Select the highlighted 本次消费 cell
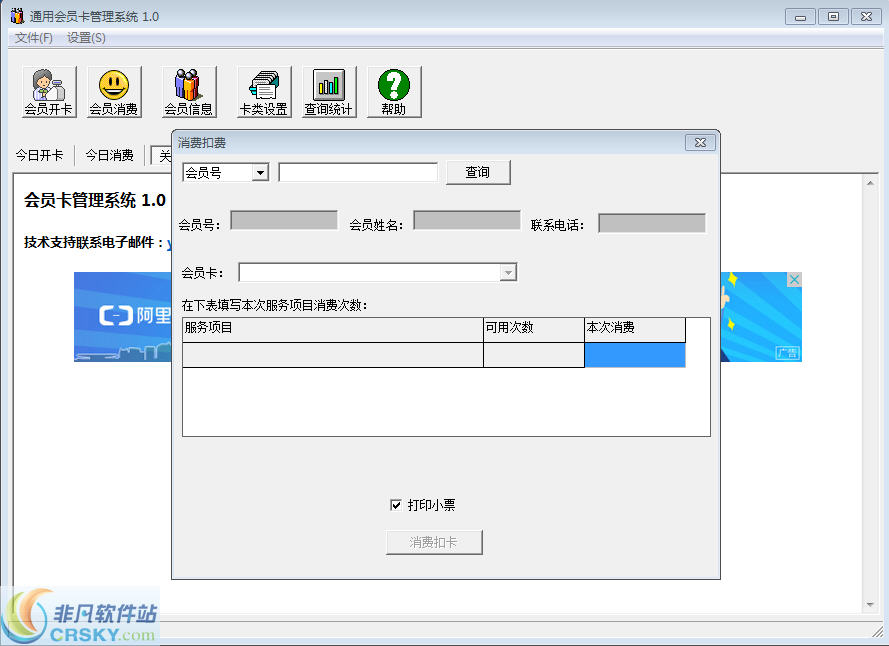Viewport: 889px width, 646px height. tap(635, 355)
